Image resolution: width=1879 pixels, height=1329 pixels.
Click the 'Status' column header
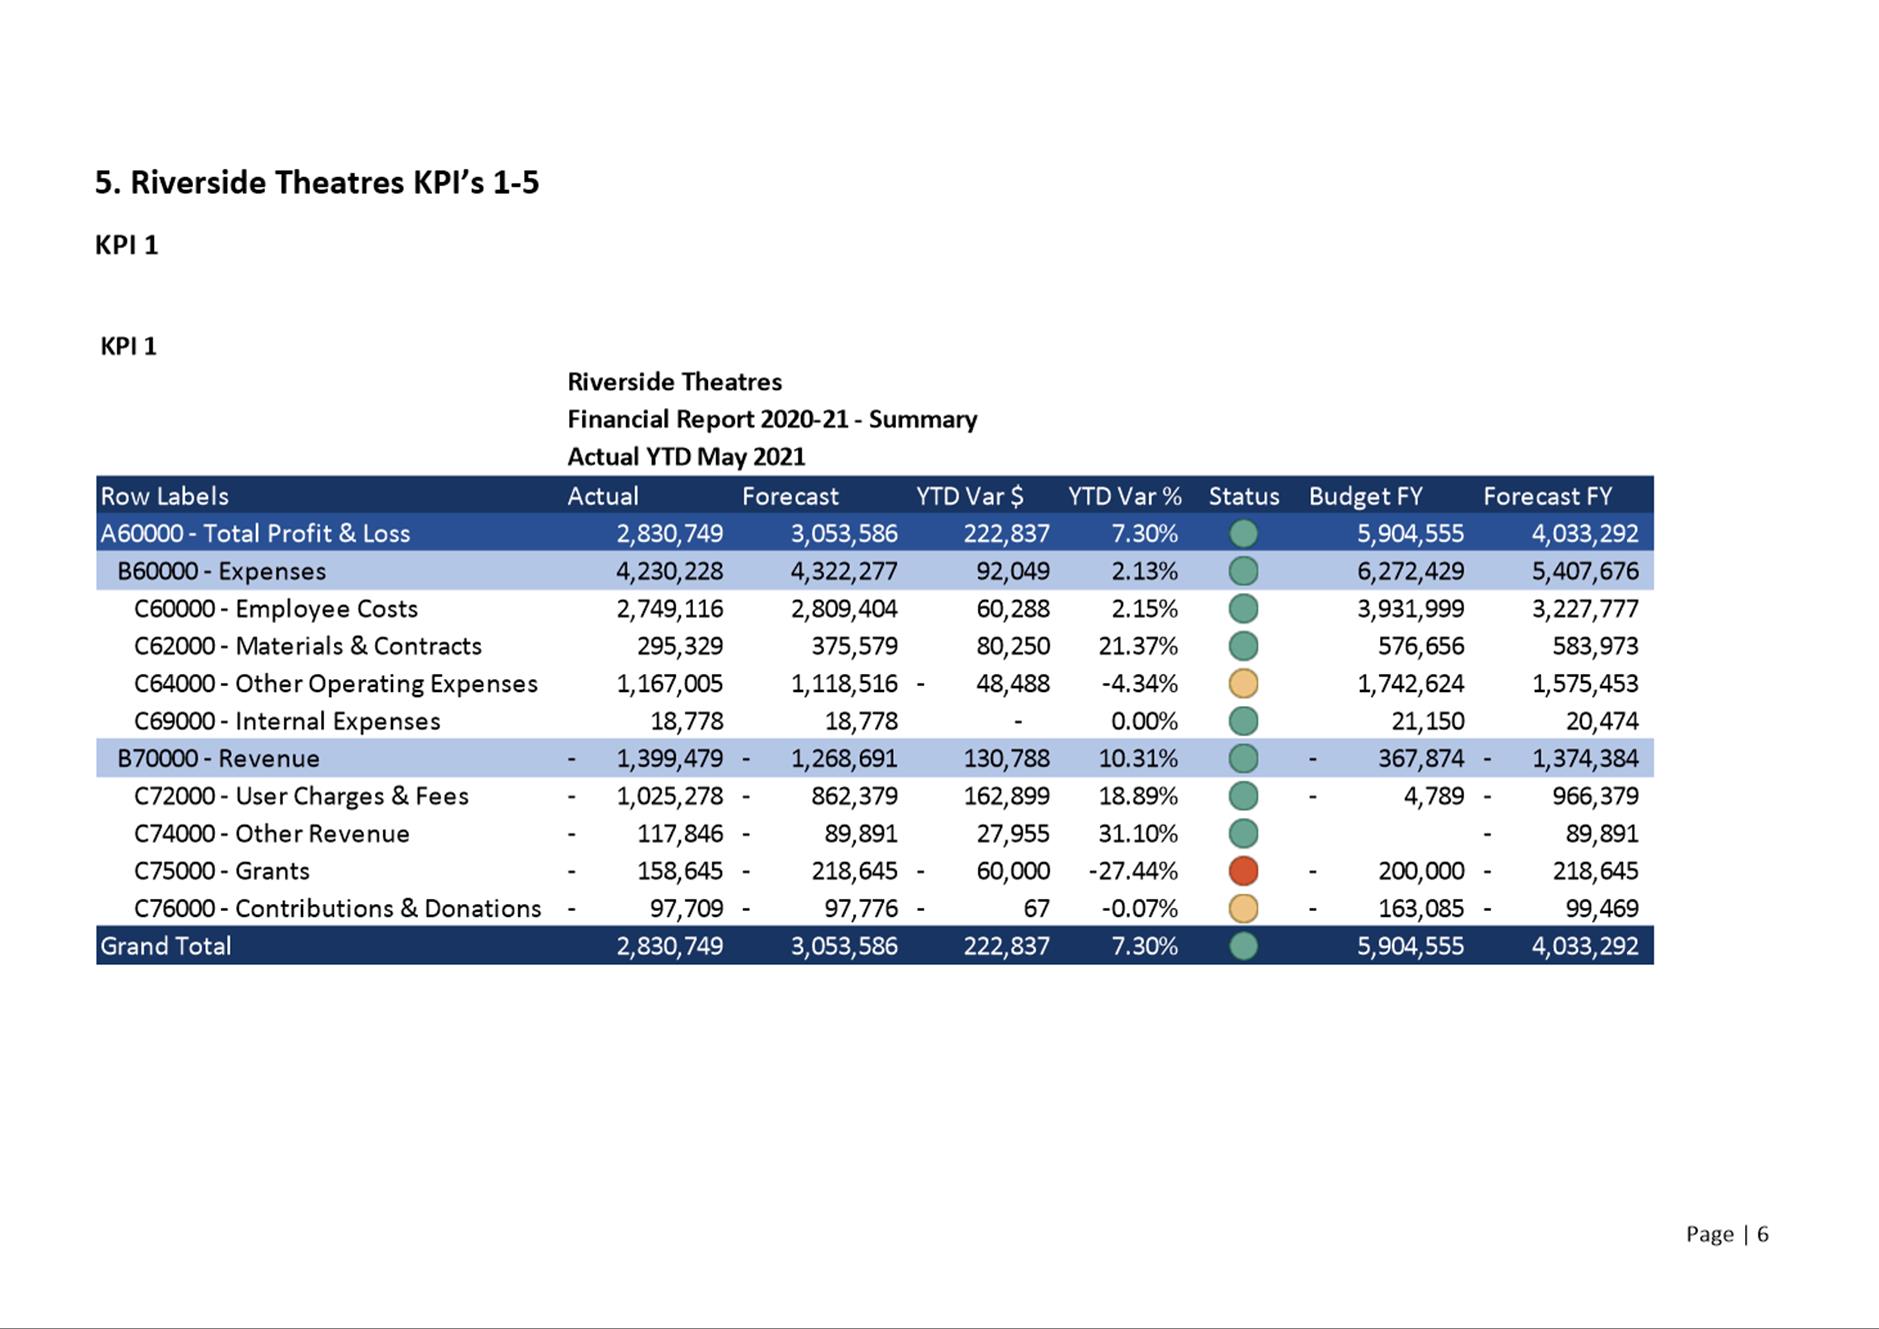[x=1244, y=496]
